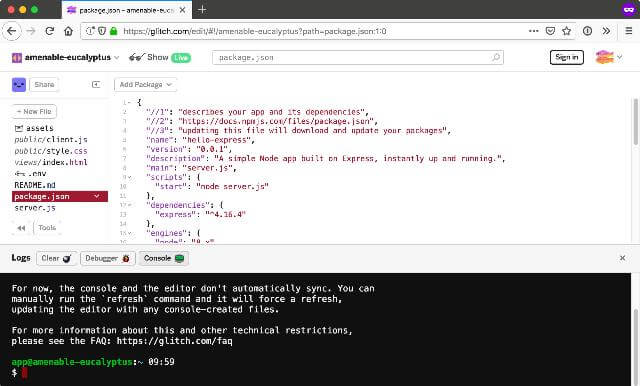Collapse the dependencies block fold arrow
The image size is (640, 386).
pos(130,205)
